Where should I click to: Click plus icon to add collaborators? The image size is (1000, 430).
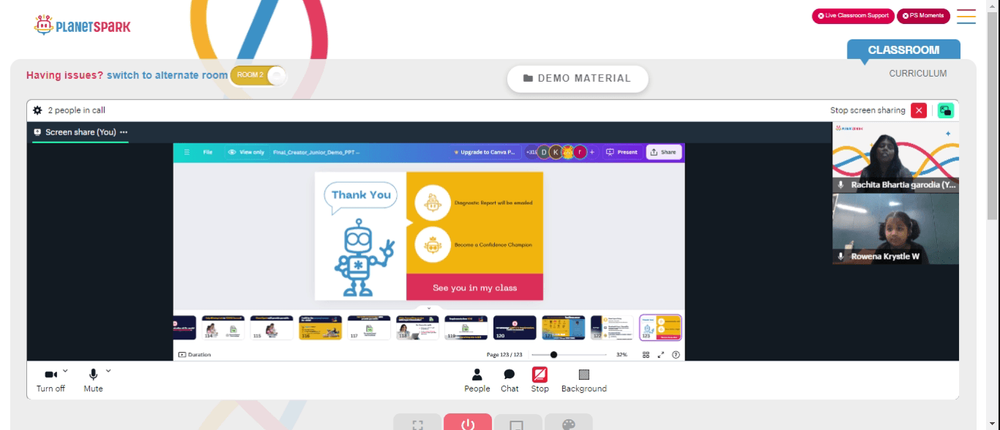click(592, 152)
